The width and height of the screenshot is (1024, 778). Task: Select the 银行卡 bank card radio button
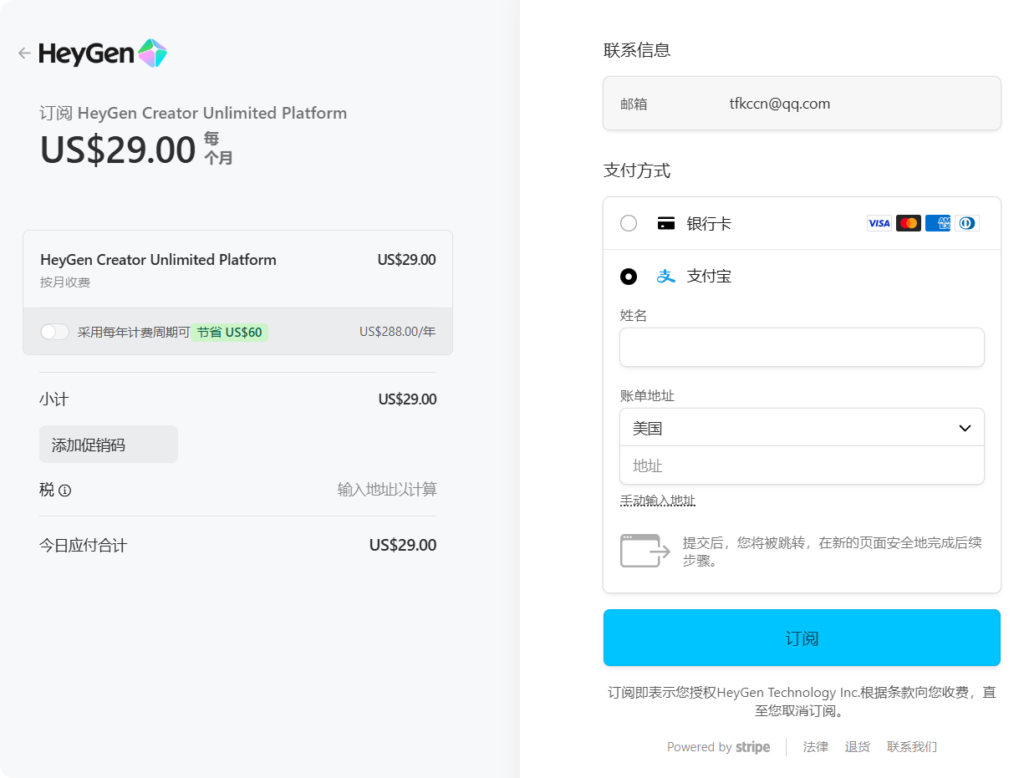[628, 223]
